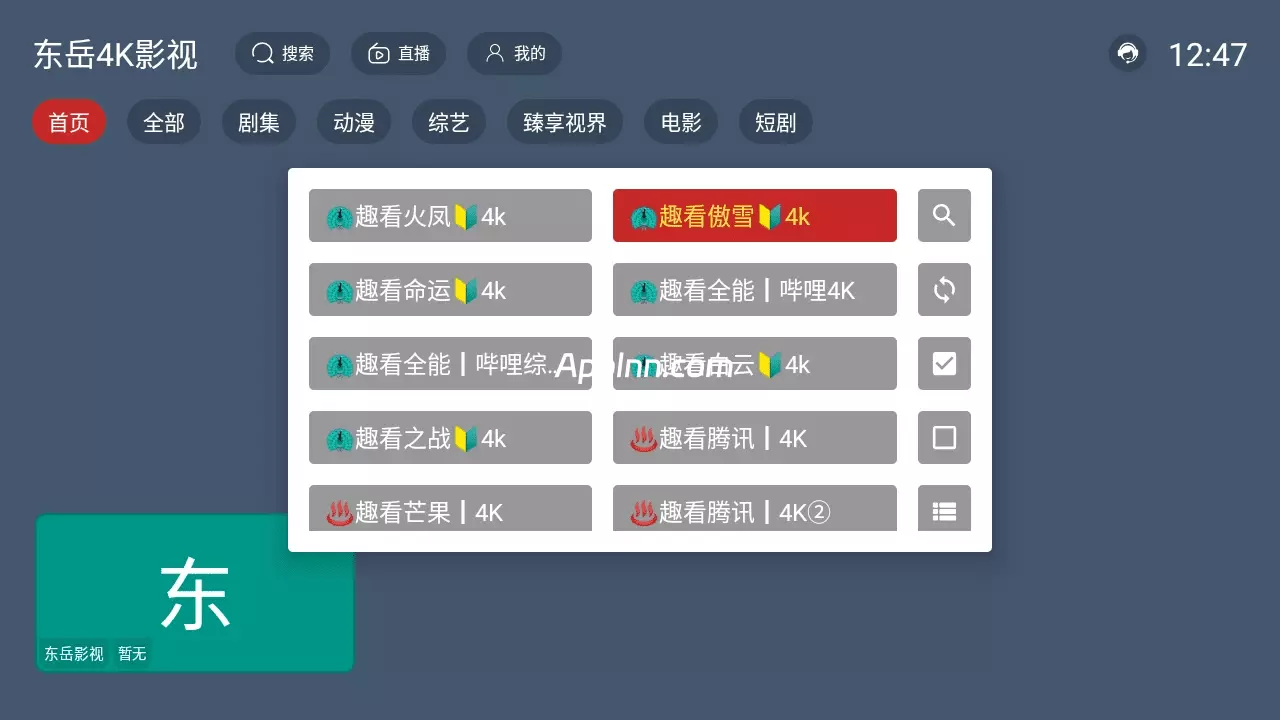Select source 趣看腾讯丨4K②
Image resolution: width=1280 pixels, height=720 pixels.
[755, 509]
